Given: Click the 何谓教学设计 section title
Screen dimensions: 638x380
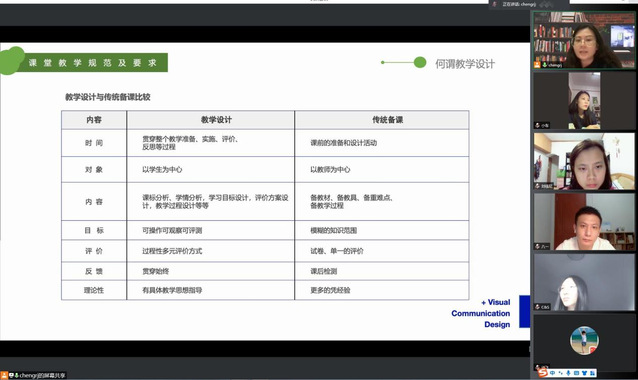Looking at the screenshot, I should tap(465, 63).
